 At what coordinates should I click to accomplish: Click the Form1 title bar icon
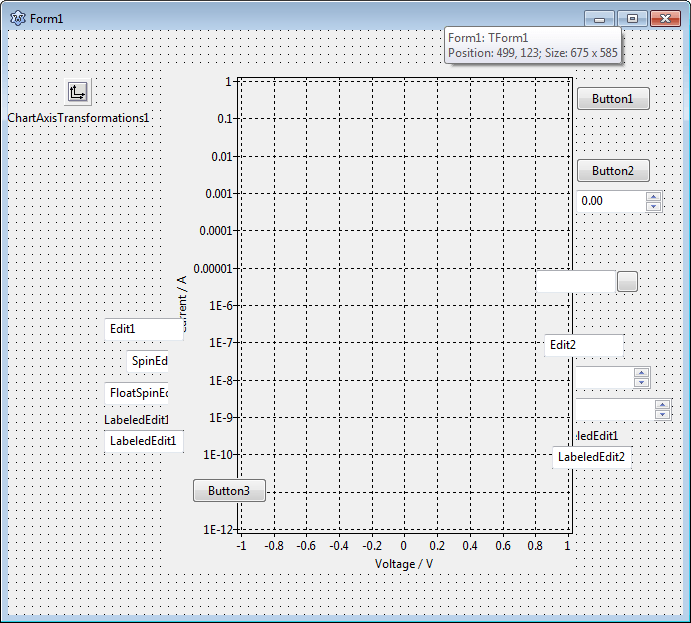17,19
